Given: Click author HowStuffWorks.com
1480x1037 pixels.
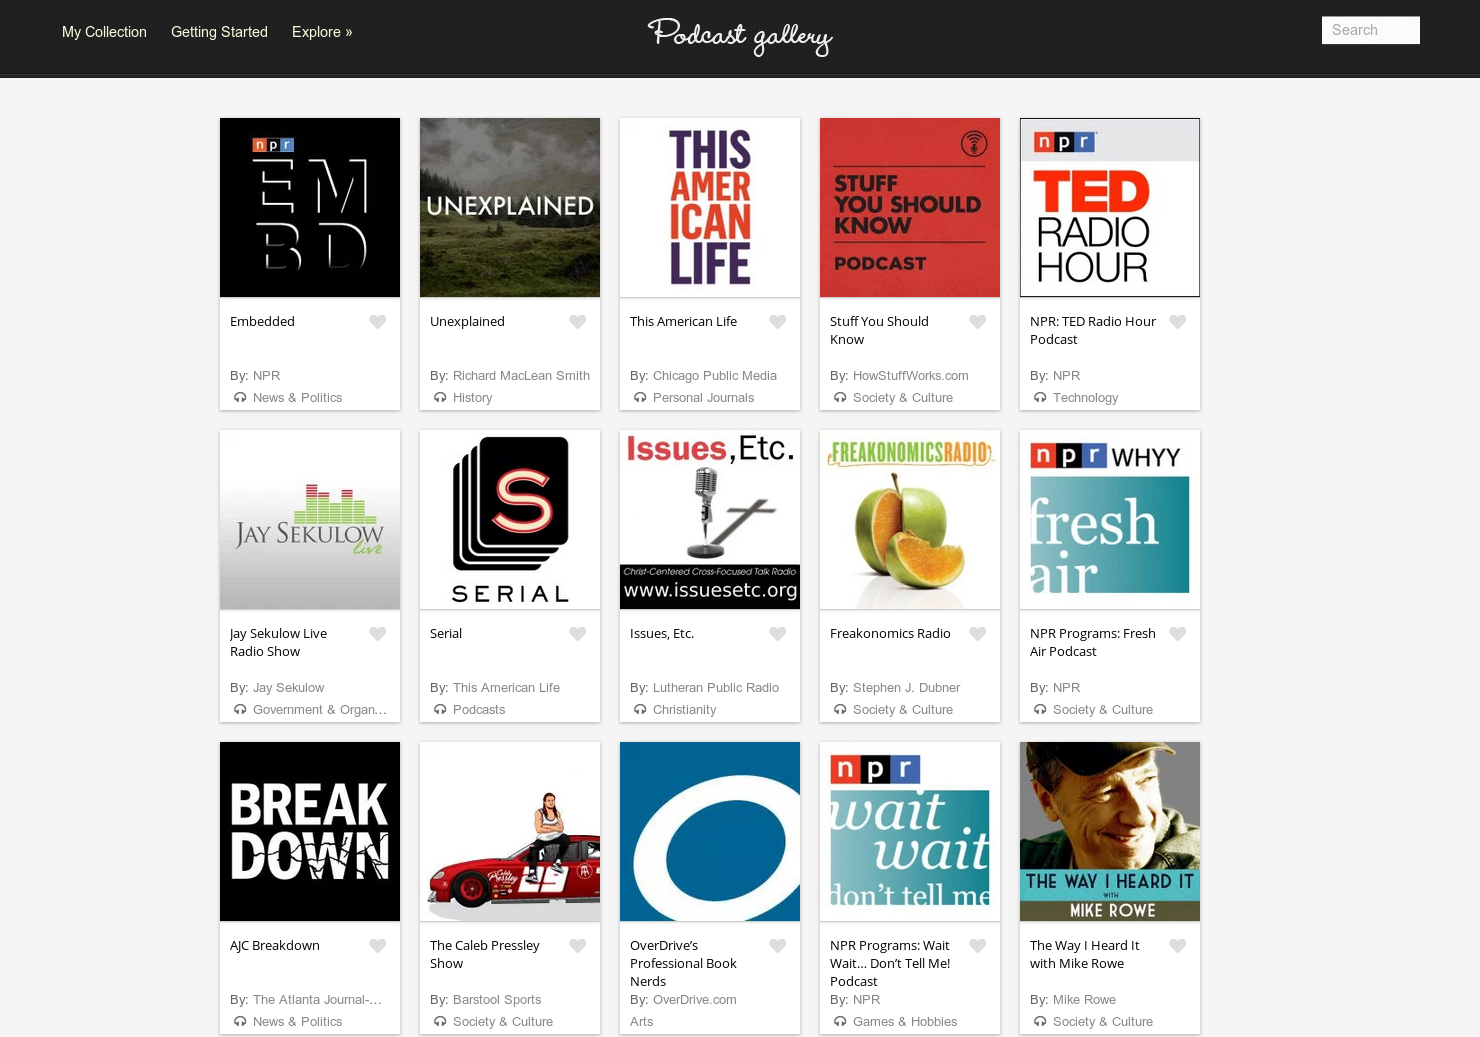Looking at the screenshot, I should click(x=911, y=376).
